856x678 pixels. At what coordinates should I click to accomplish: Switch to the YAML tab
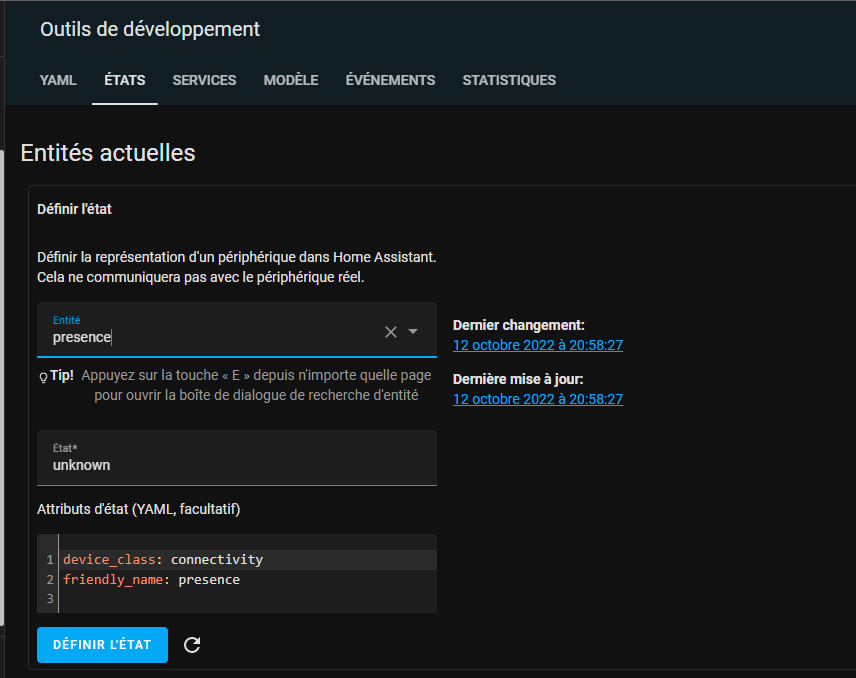pyautogui.click(x=58, y=80)
